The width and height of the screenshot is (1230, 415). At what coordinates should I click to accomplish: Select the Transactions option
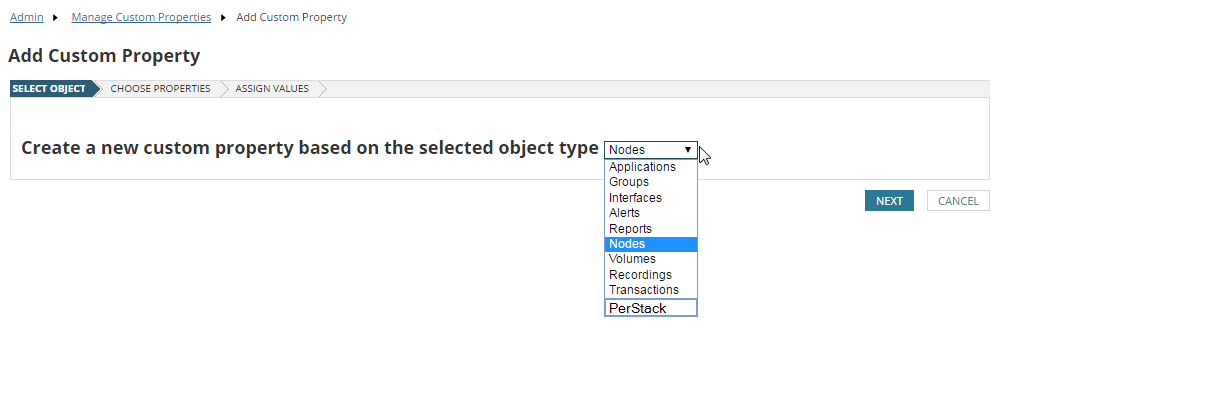[643, 290]
